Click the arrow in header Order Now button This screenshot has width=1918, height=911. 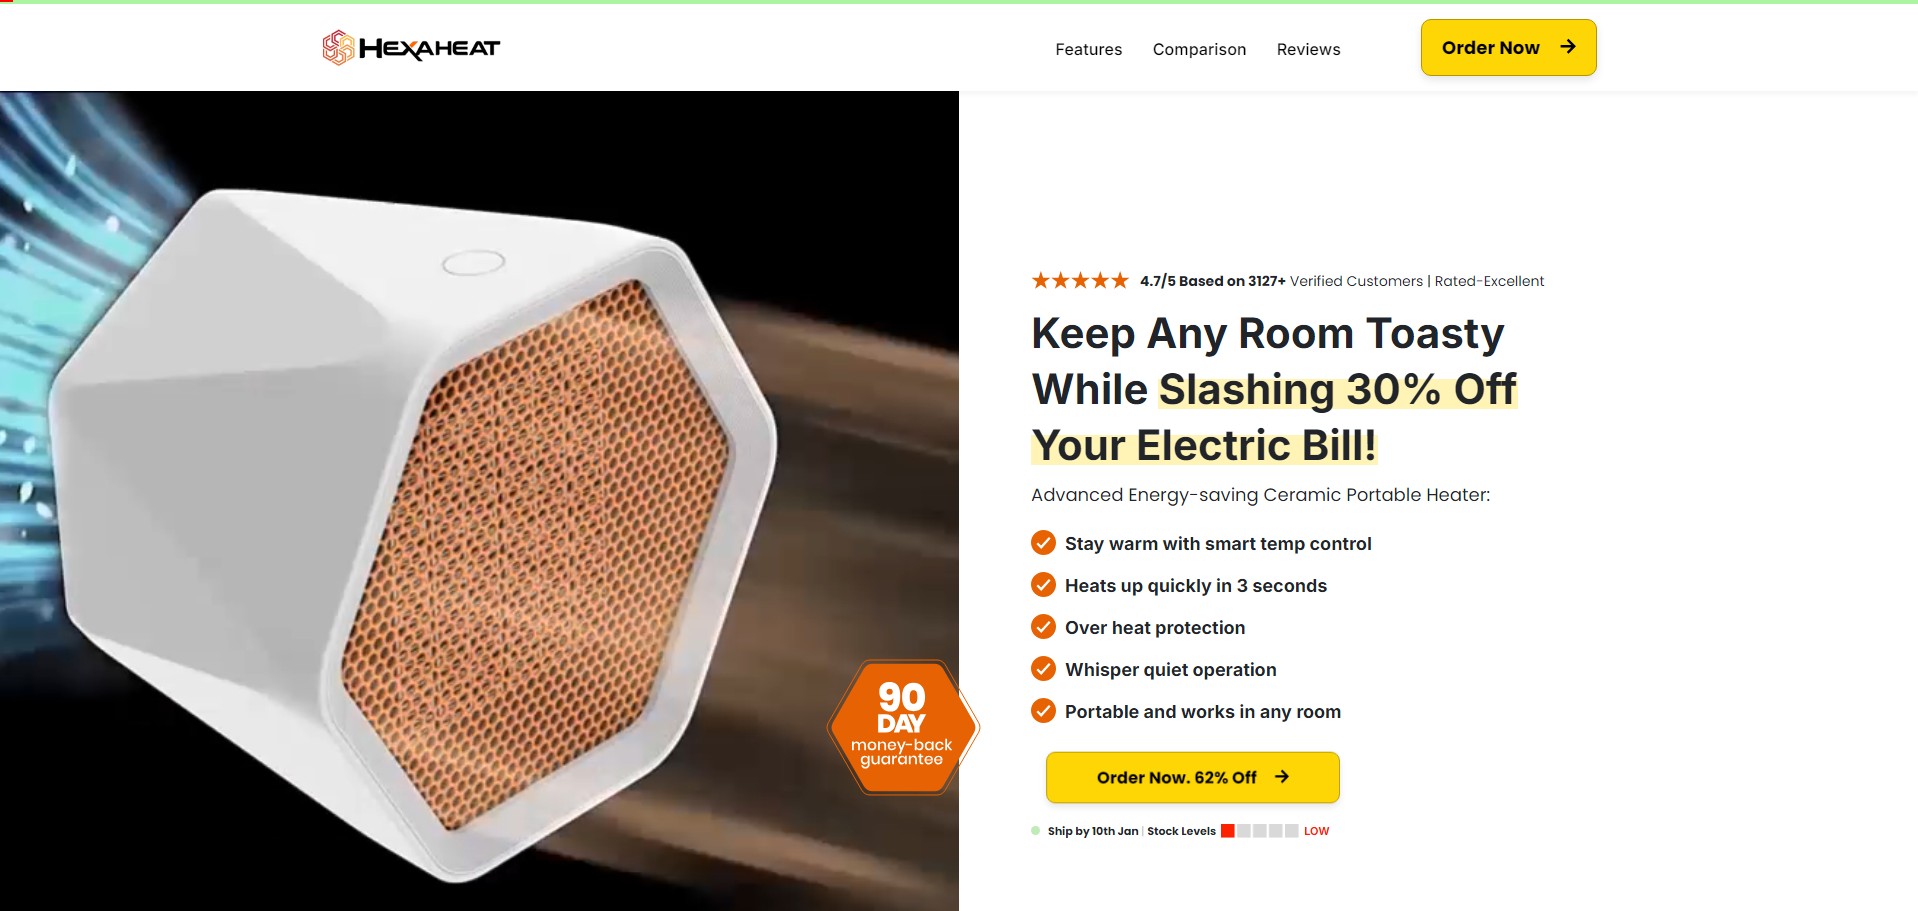pyautogui.click(x=1568, y=47)
